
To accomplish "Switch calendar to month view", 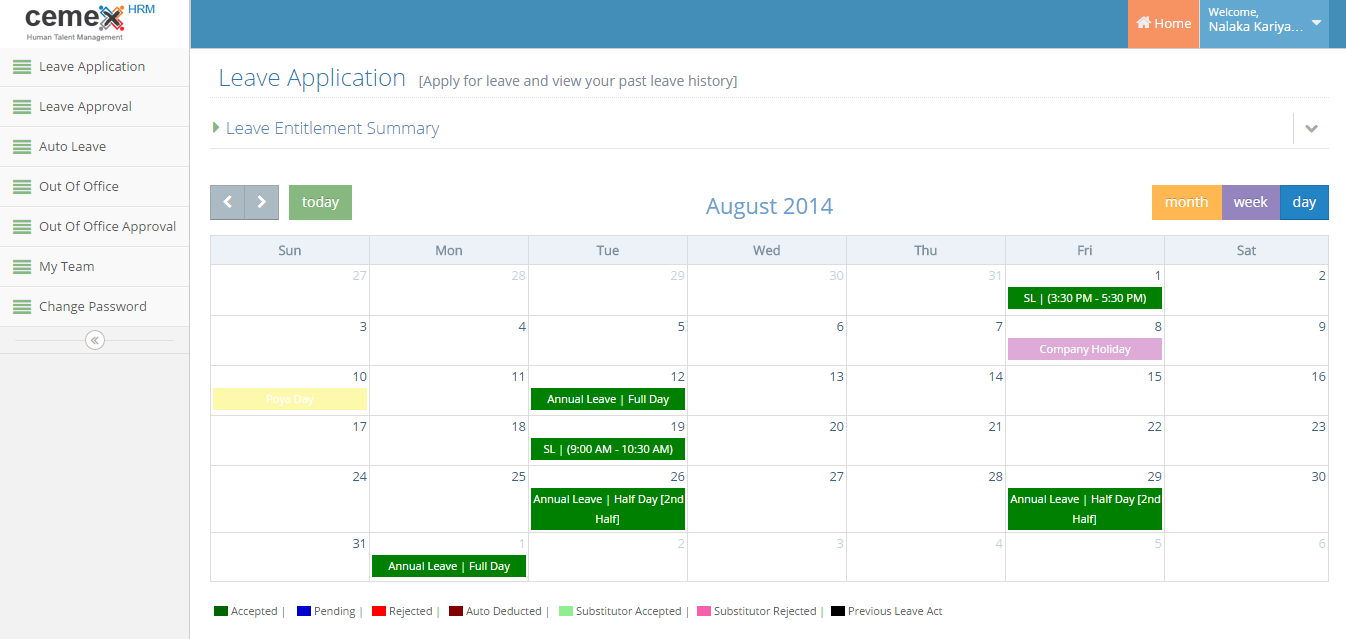I will pyautogui.click(x=1186, y=202).
